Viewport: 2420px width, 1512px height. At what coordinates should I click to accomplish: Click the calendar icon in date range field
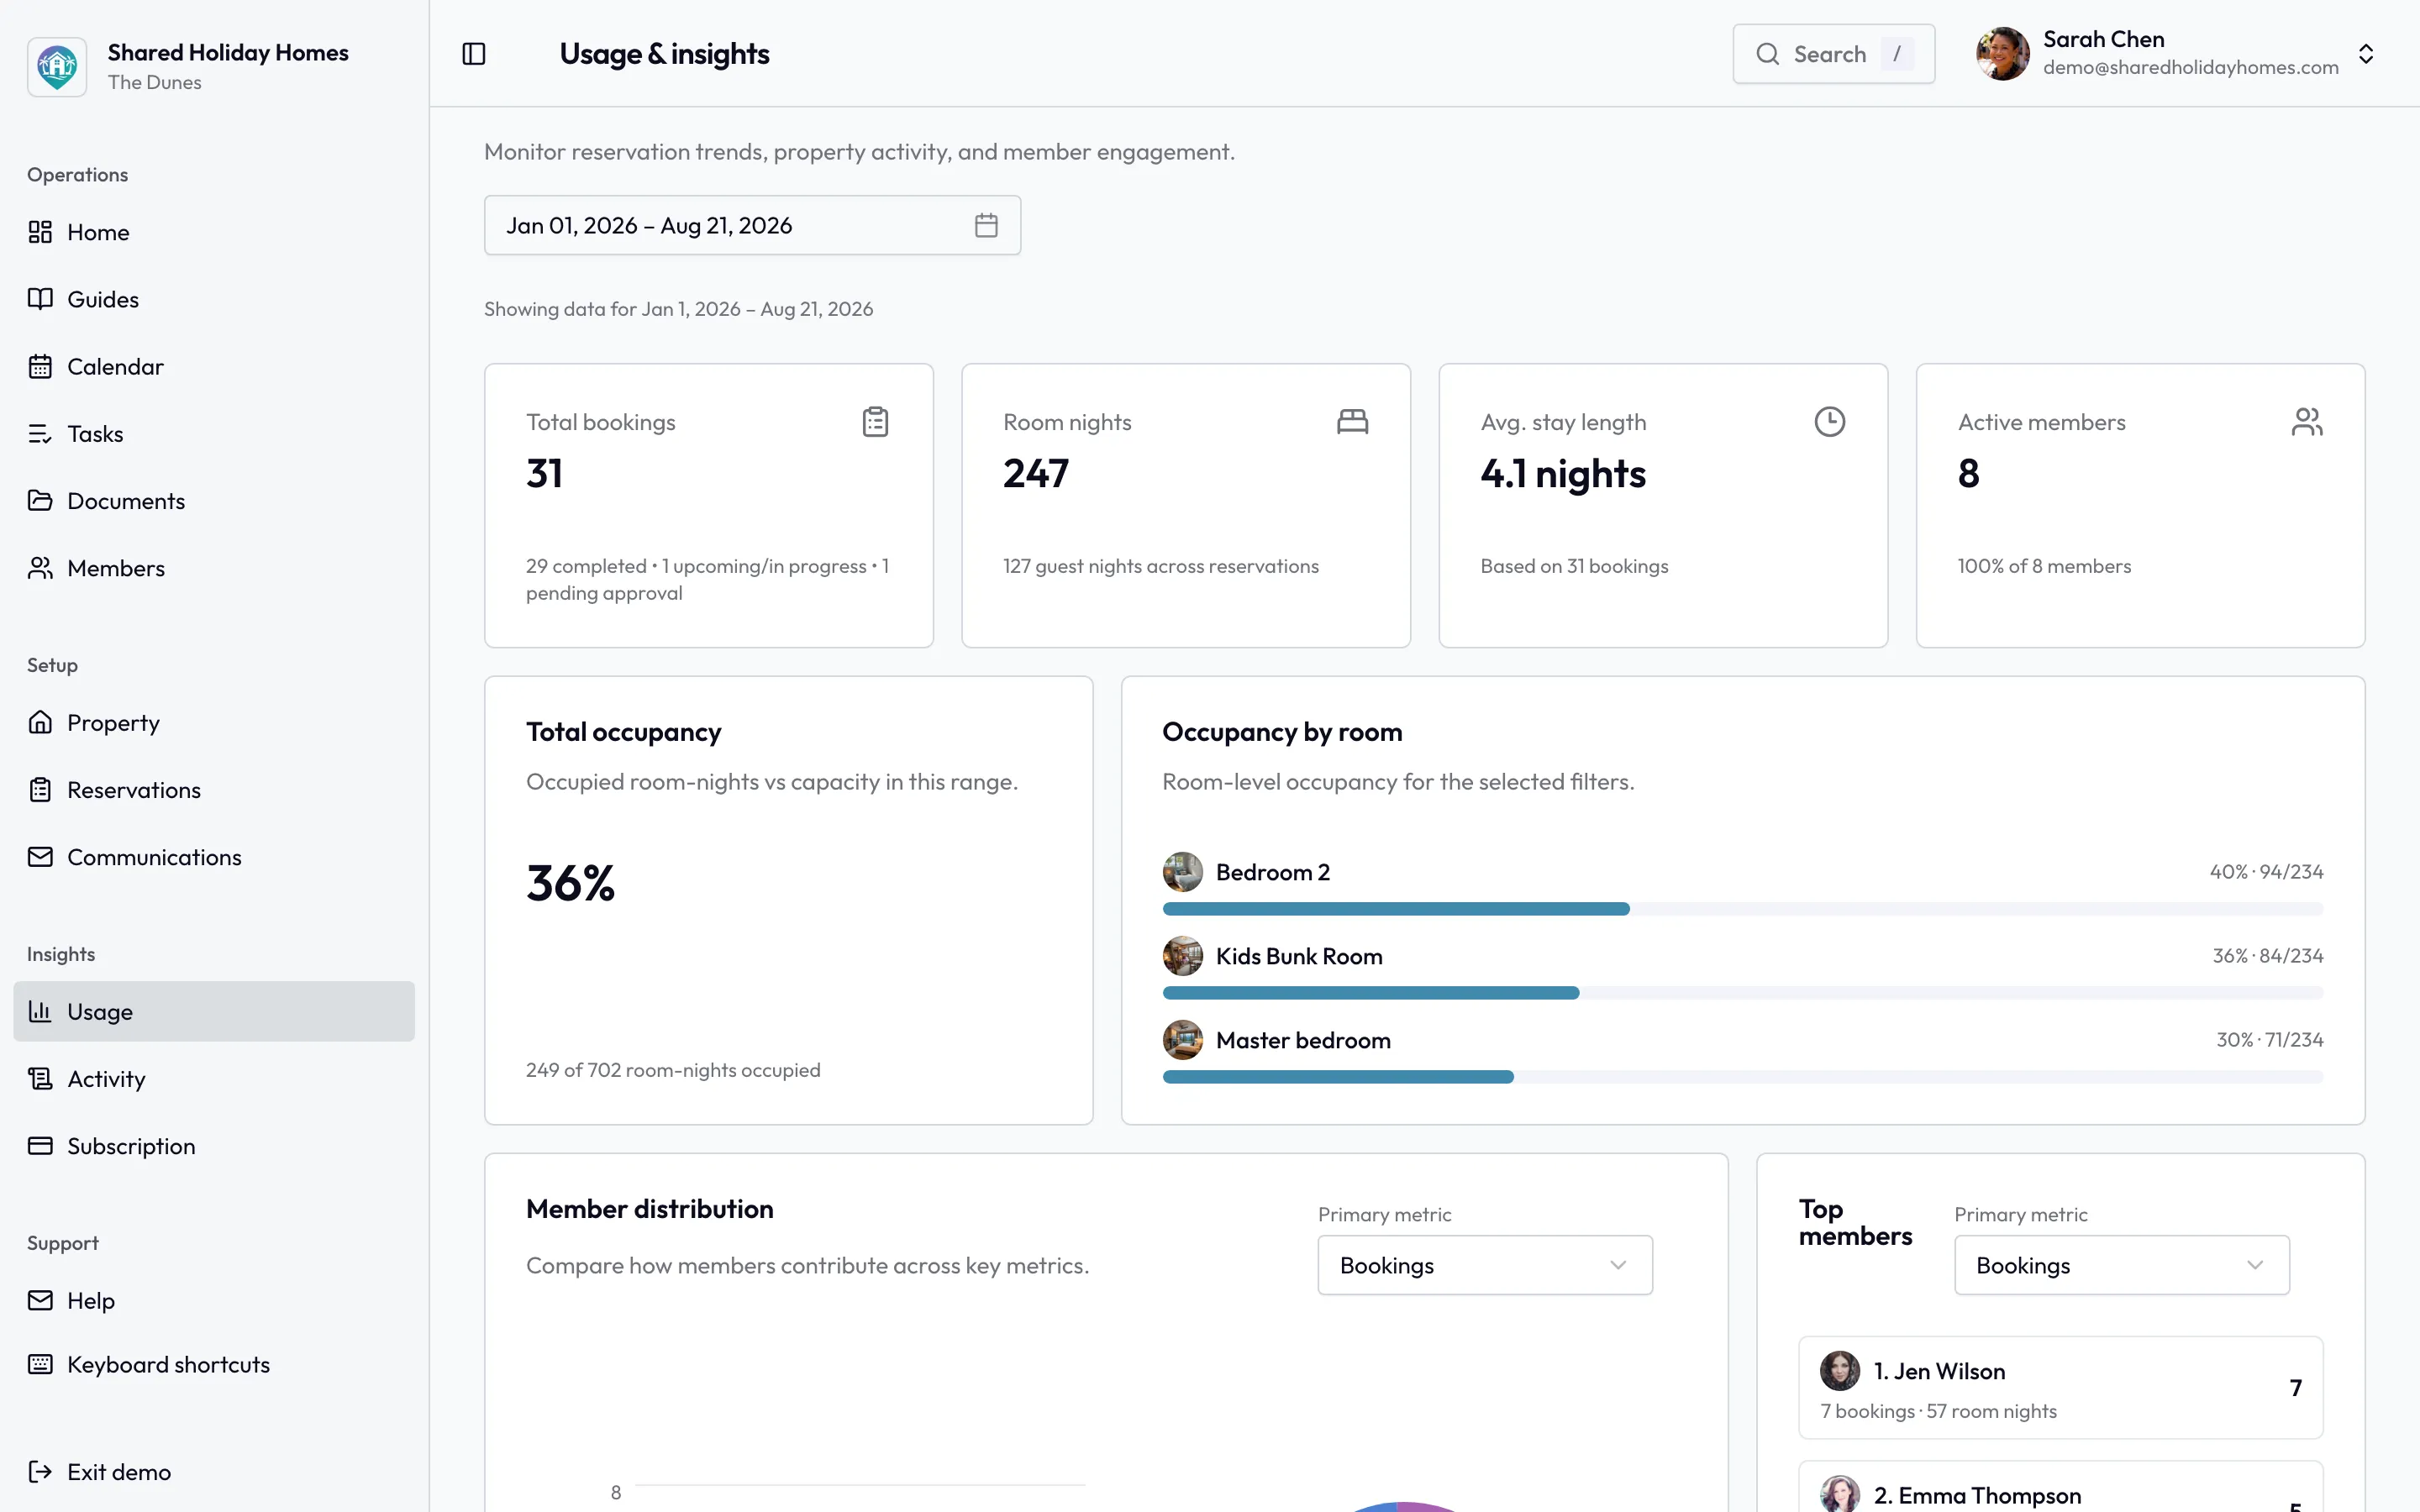click(x=986, y=225)
